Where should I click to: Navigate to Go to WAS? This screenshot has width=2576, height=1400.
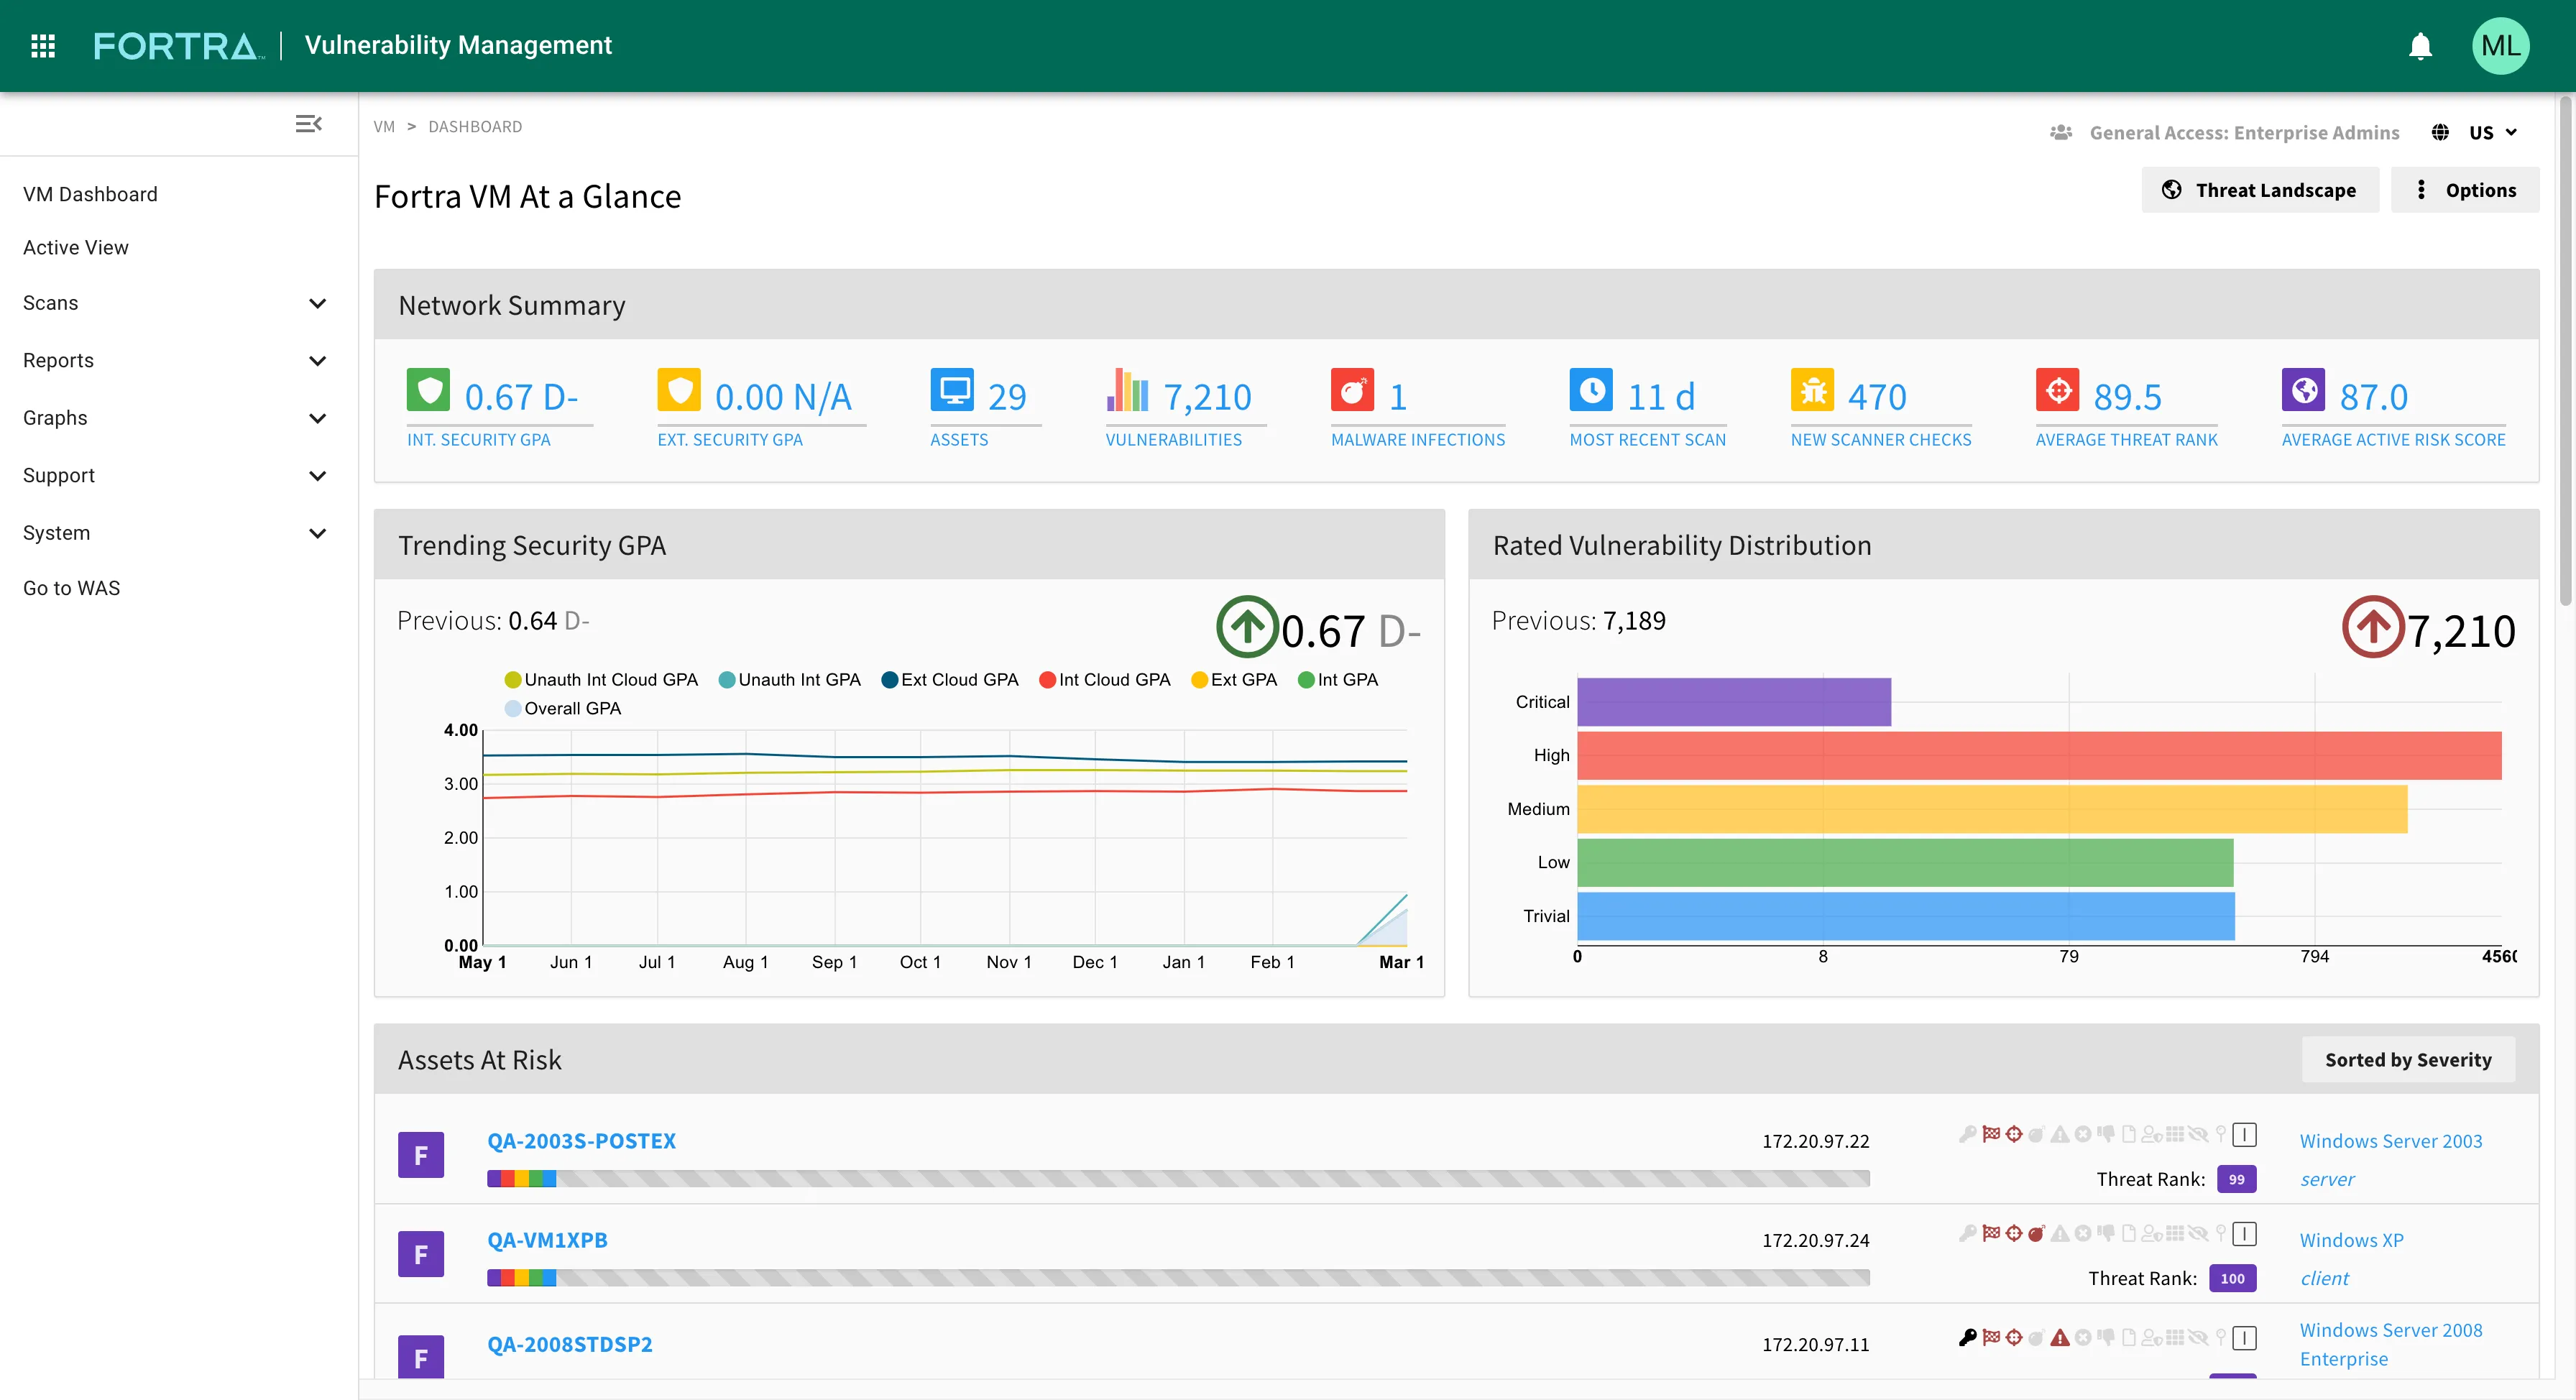[71, 588]
